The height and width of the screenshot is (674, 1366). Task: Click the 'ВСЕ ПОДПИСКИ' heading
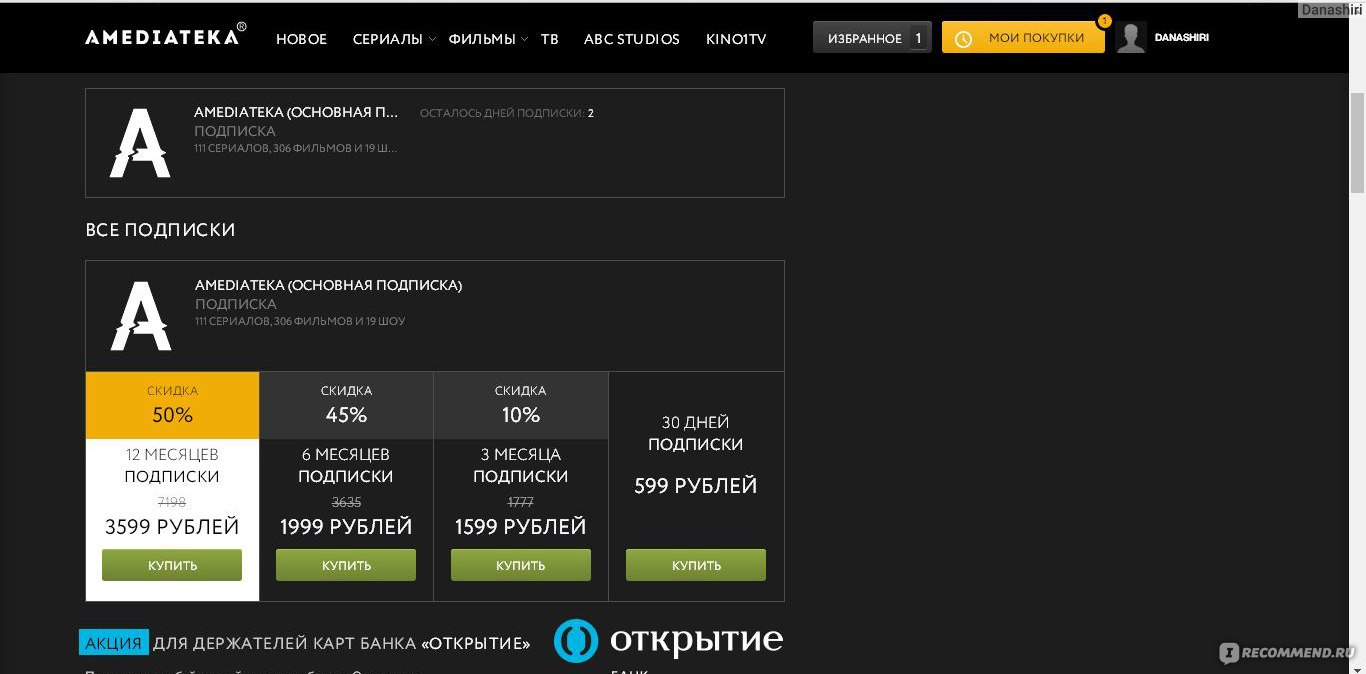[161, 230]
